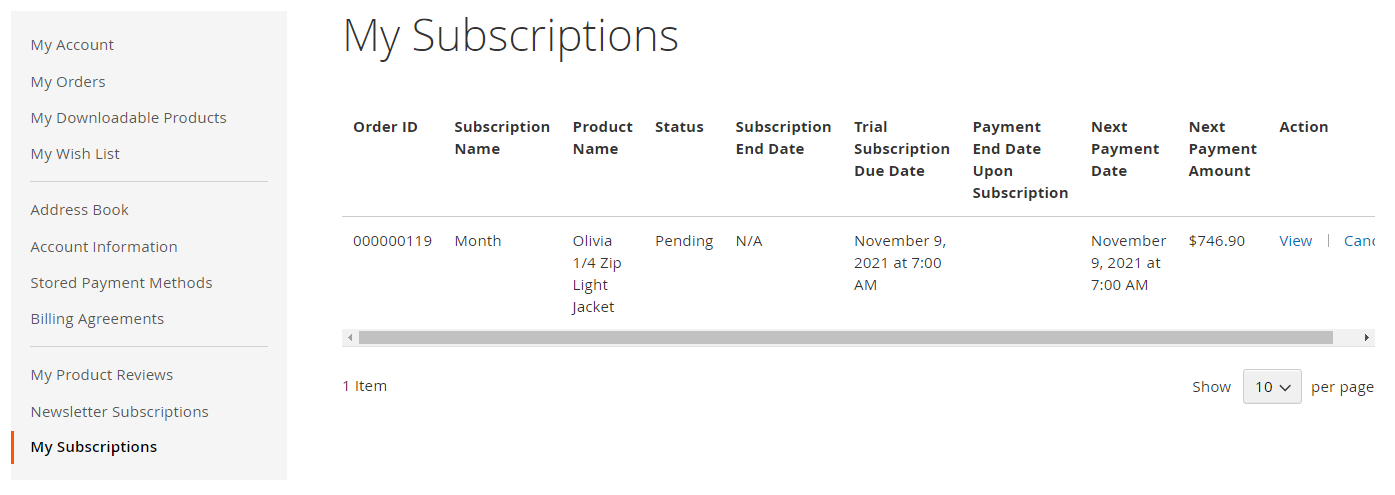Open My Account in sidebar
1395x495 pixels.
(x=72, y=45)
